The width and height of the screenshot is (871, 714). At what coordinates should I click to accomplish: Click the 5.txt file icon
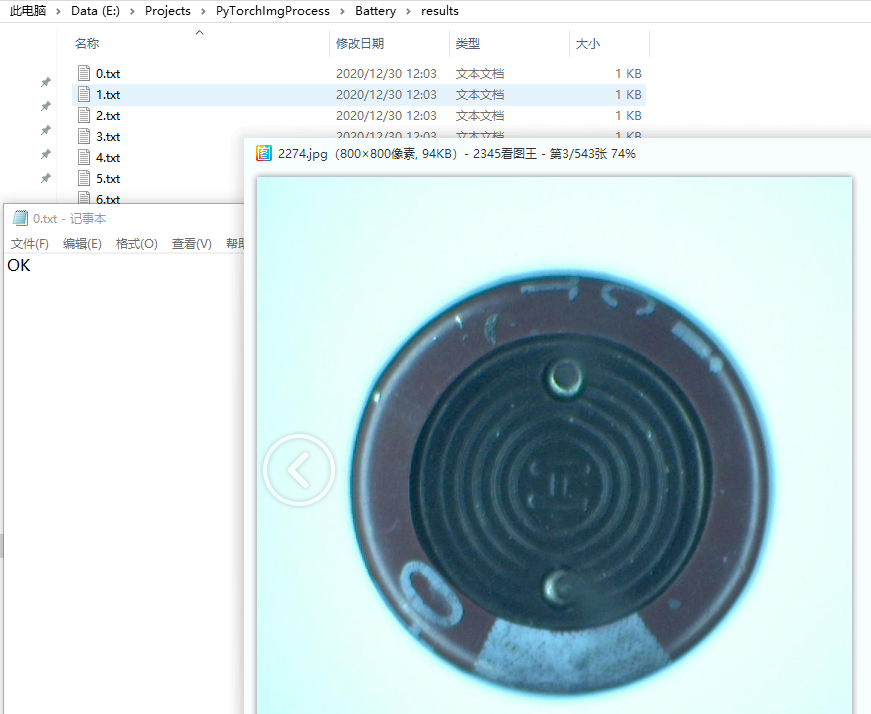[84, 178]
